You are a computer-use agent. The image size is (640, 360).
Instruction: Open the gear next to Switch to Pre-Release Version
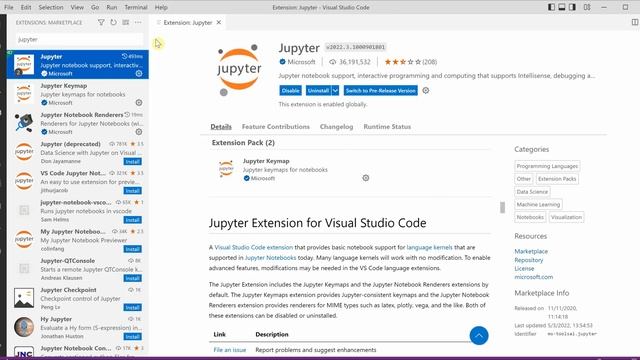pyautogui.click(x=426, y=91)
